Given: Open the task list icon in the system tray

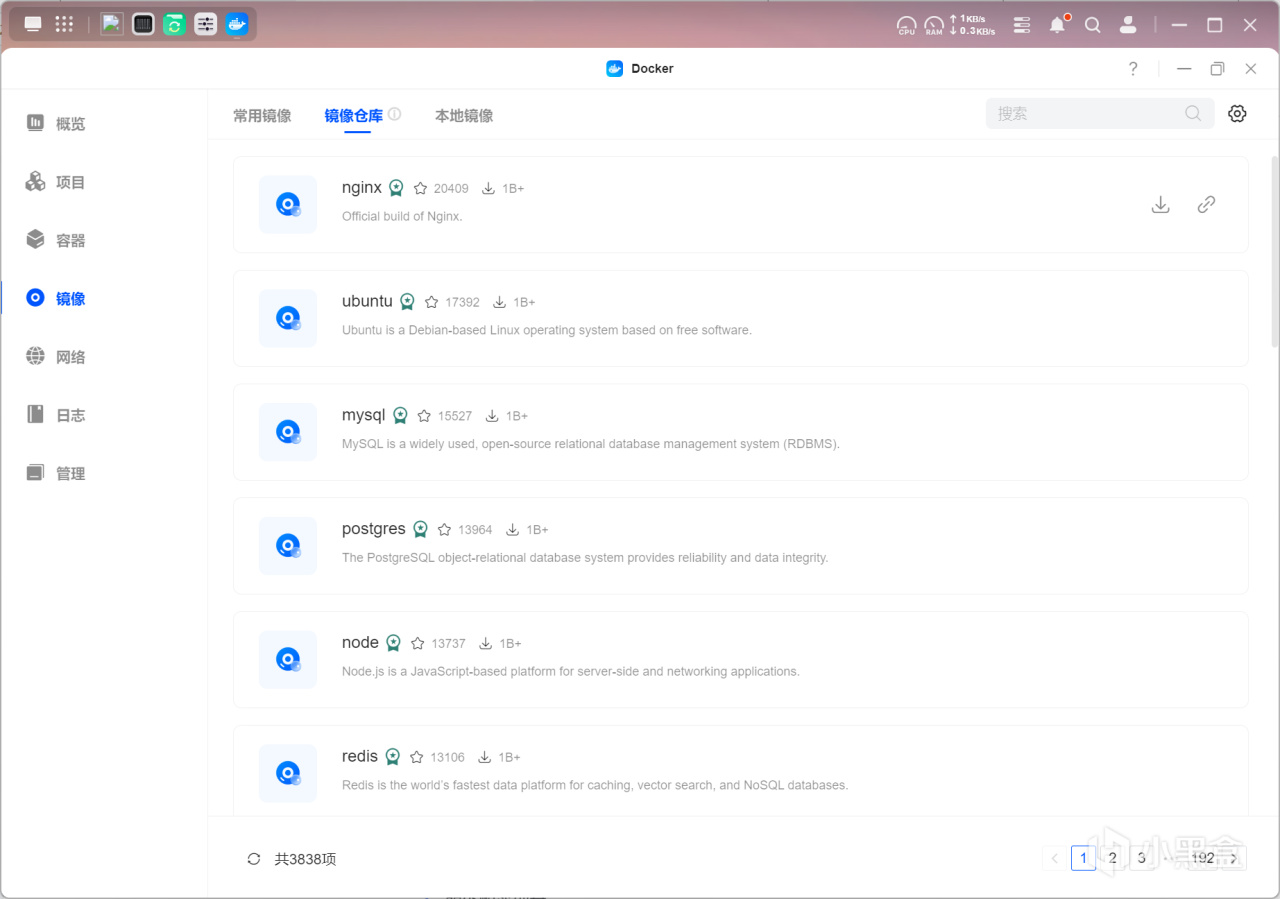Looking at the screenshot, I should pos(1022,25).
